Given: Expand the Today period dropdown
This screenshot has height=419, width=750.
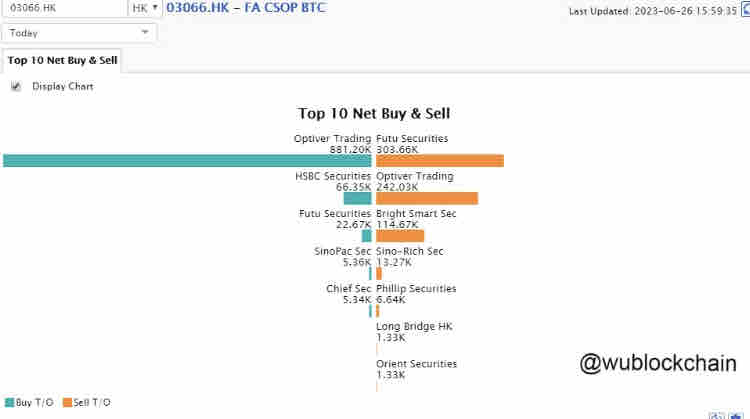Looking at the screenshot, I should coord(78,32).
